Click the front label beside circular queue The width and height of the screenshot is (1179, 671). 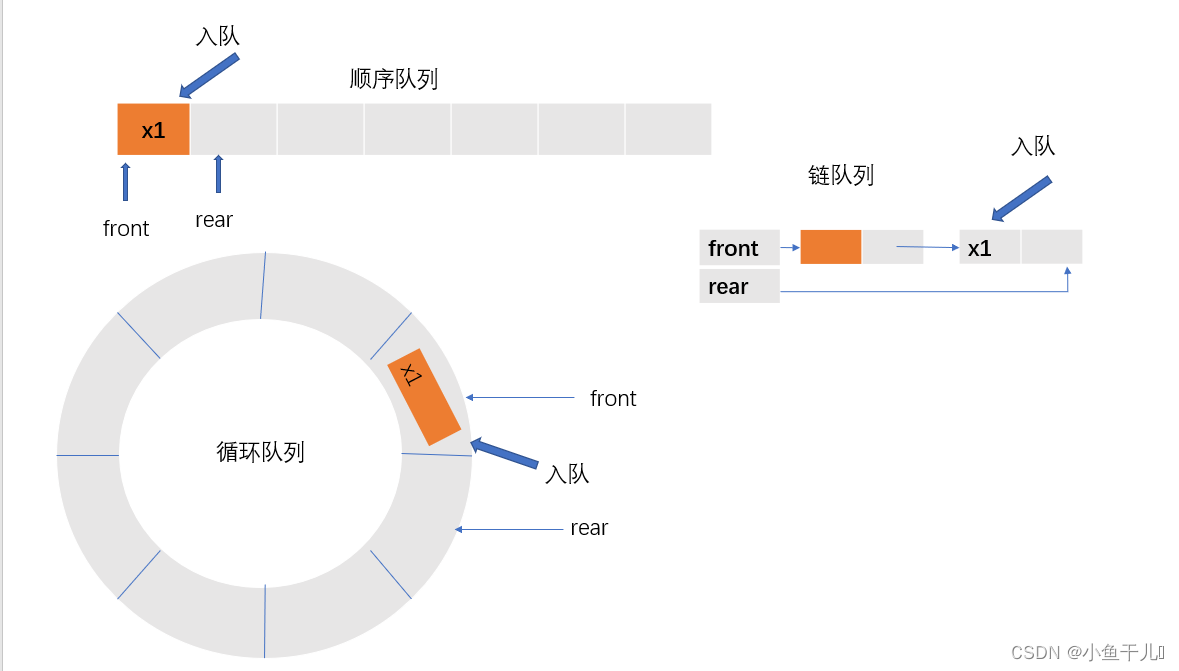(613, 399)
